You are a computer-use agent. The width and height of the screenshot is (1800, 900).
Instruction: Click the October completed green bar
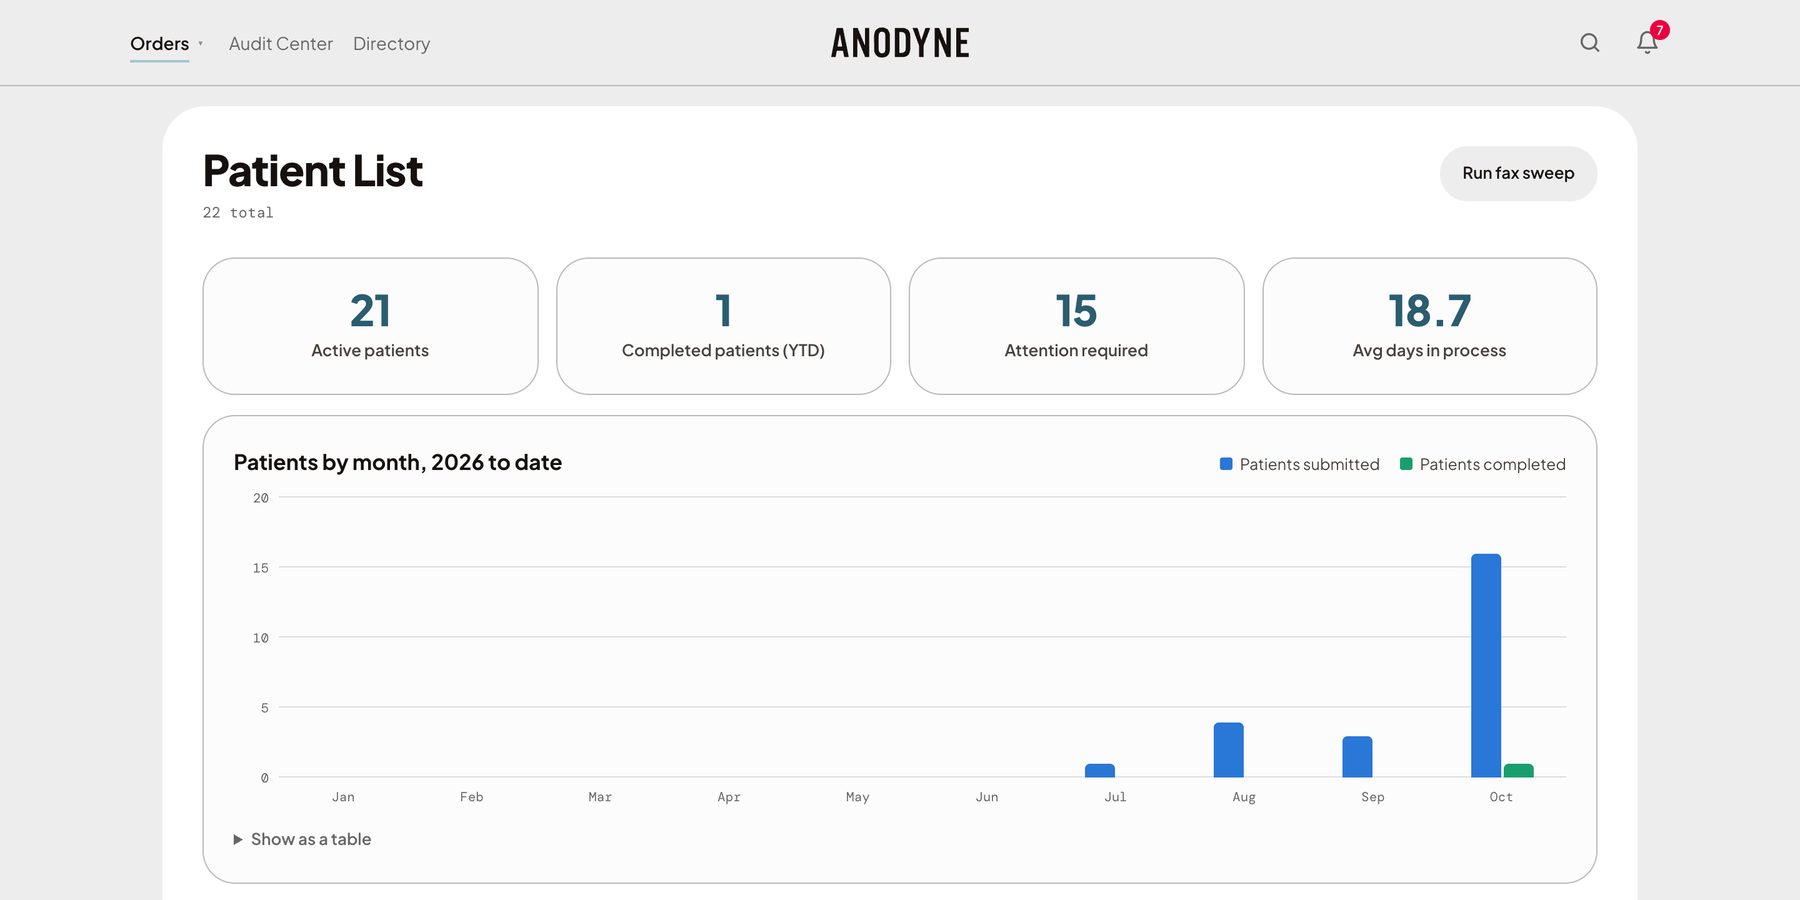pos(1518,770)
